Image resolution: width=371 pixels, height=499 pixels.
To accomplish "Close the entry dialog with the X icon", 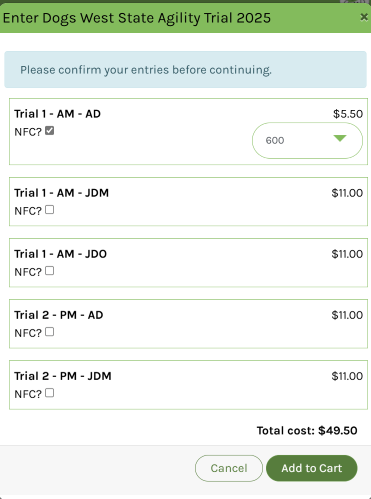I will tap(364, 17).
